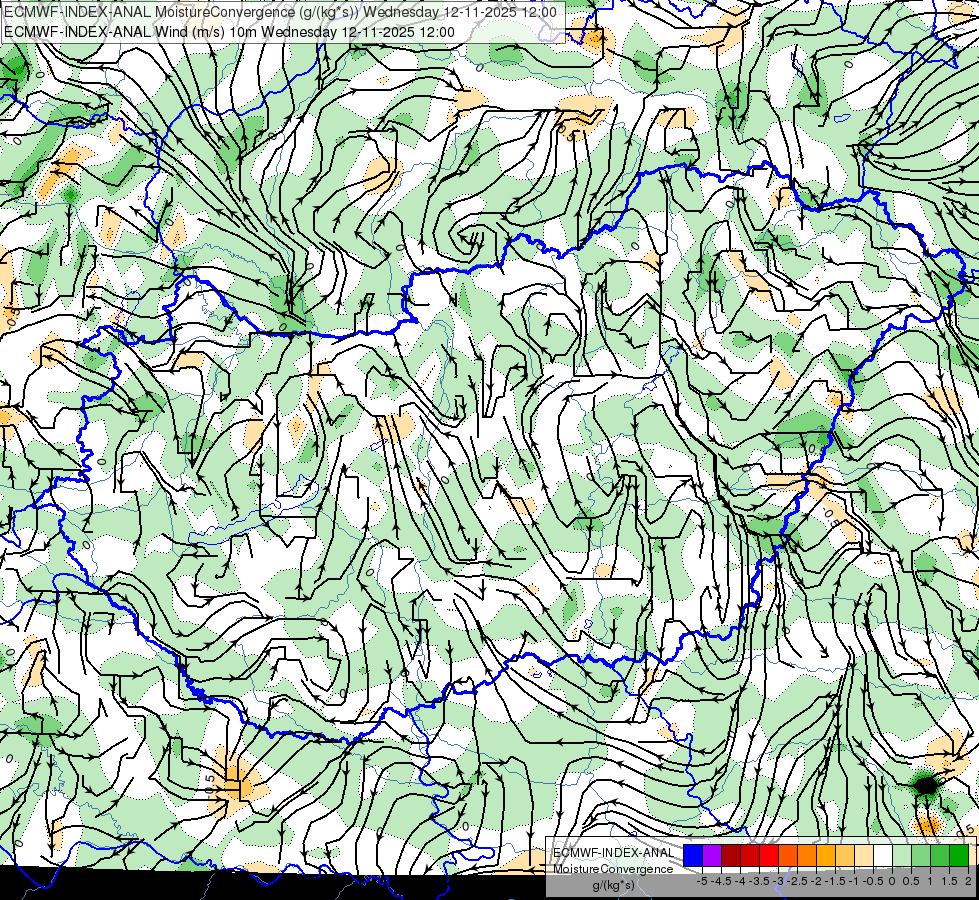The height and width of the screenshot is (900, 979).
Task: Select the lightest green swatch between 0 and 0.5
Action: 902,855
